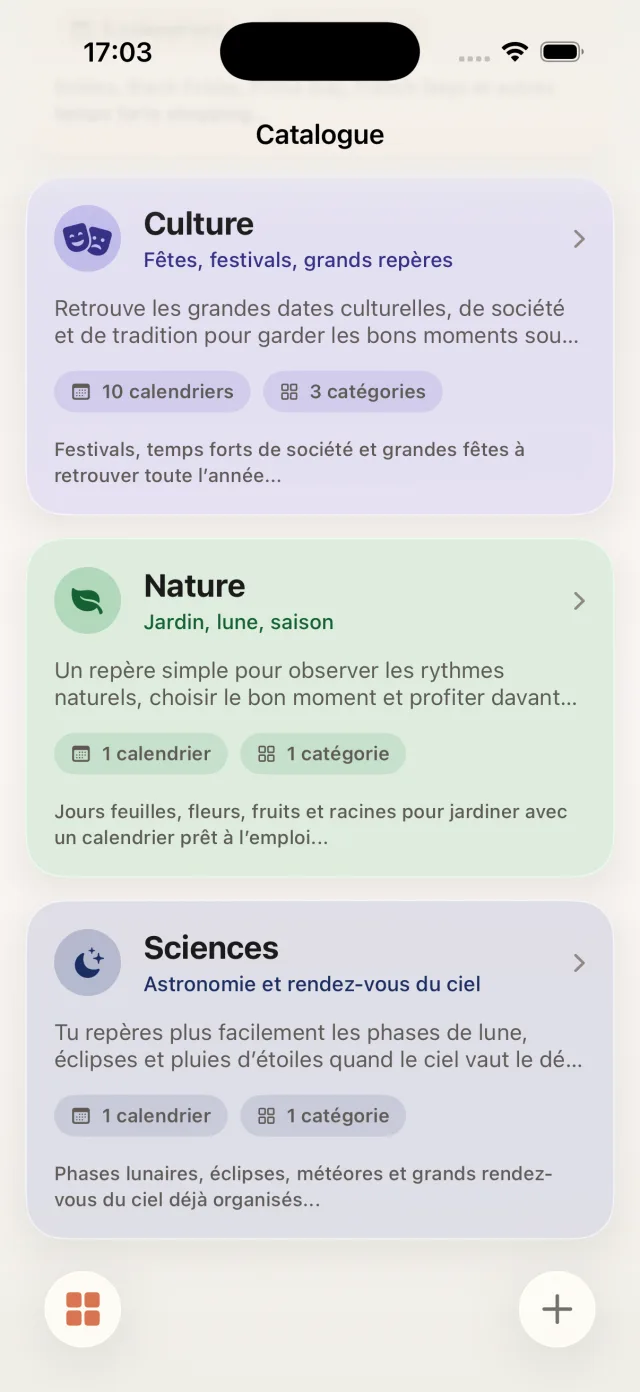
Task: Select the Jardin, lune, saison subtitle
Action: 237,621
